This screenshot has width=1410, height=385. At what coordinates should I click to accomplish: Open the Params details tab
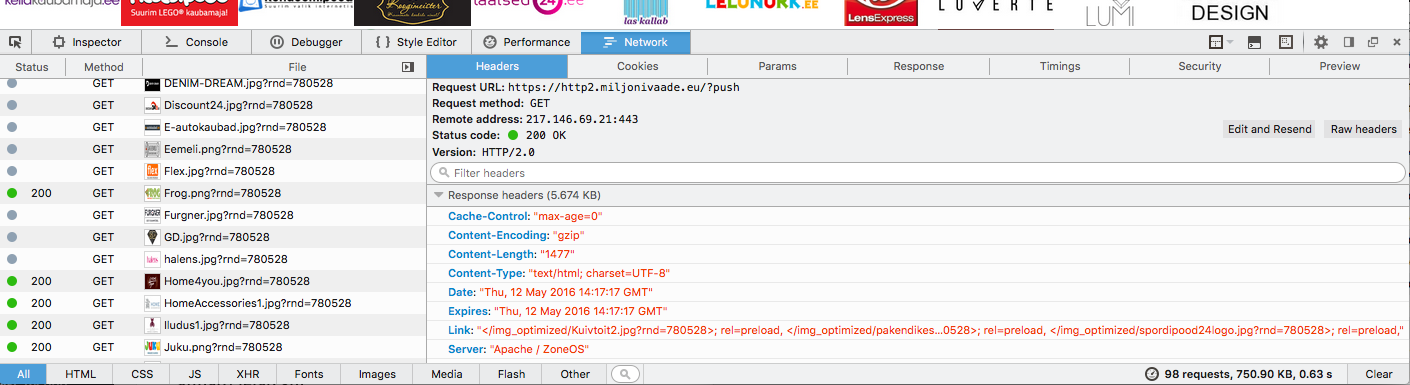coord(777,66)
